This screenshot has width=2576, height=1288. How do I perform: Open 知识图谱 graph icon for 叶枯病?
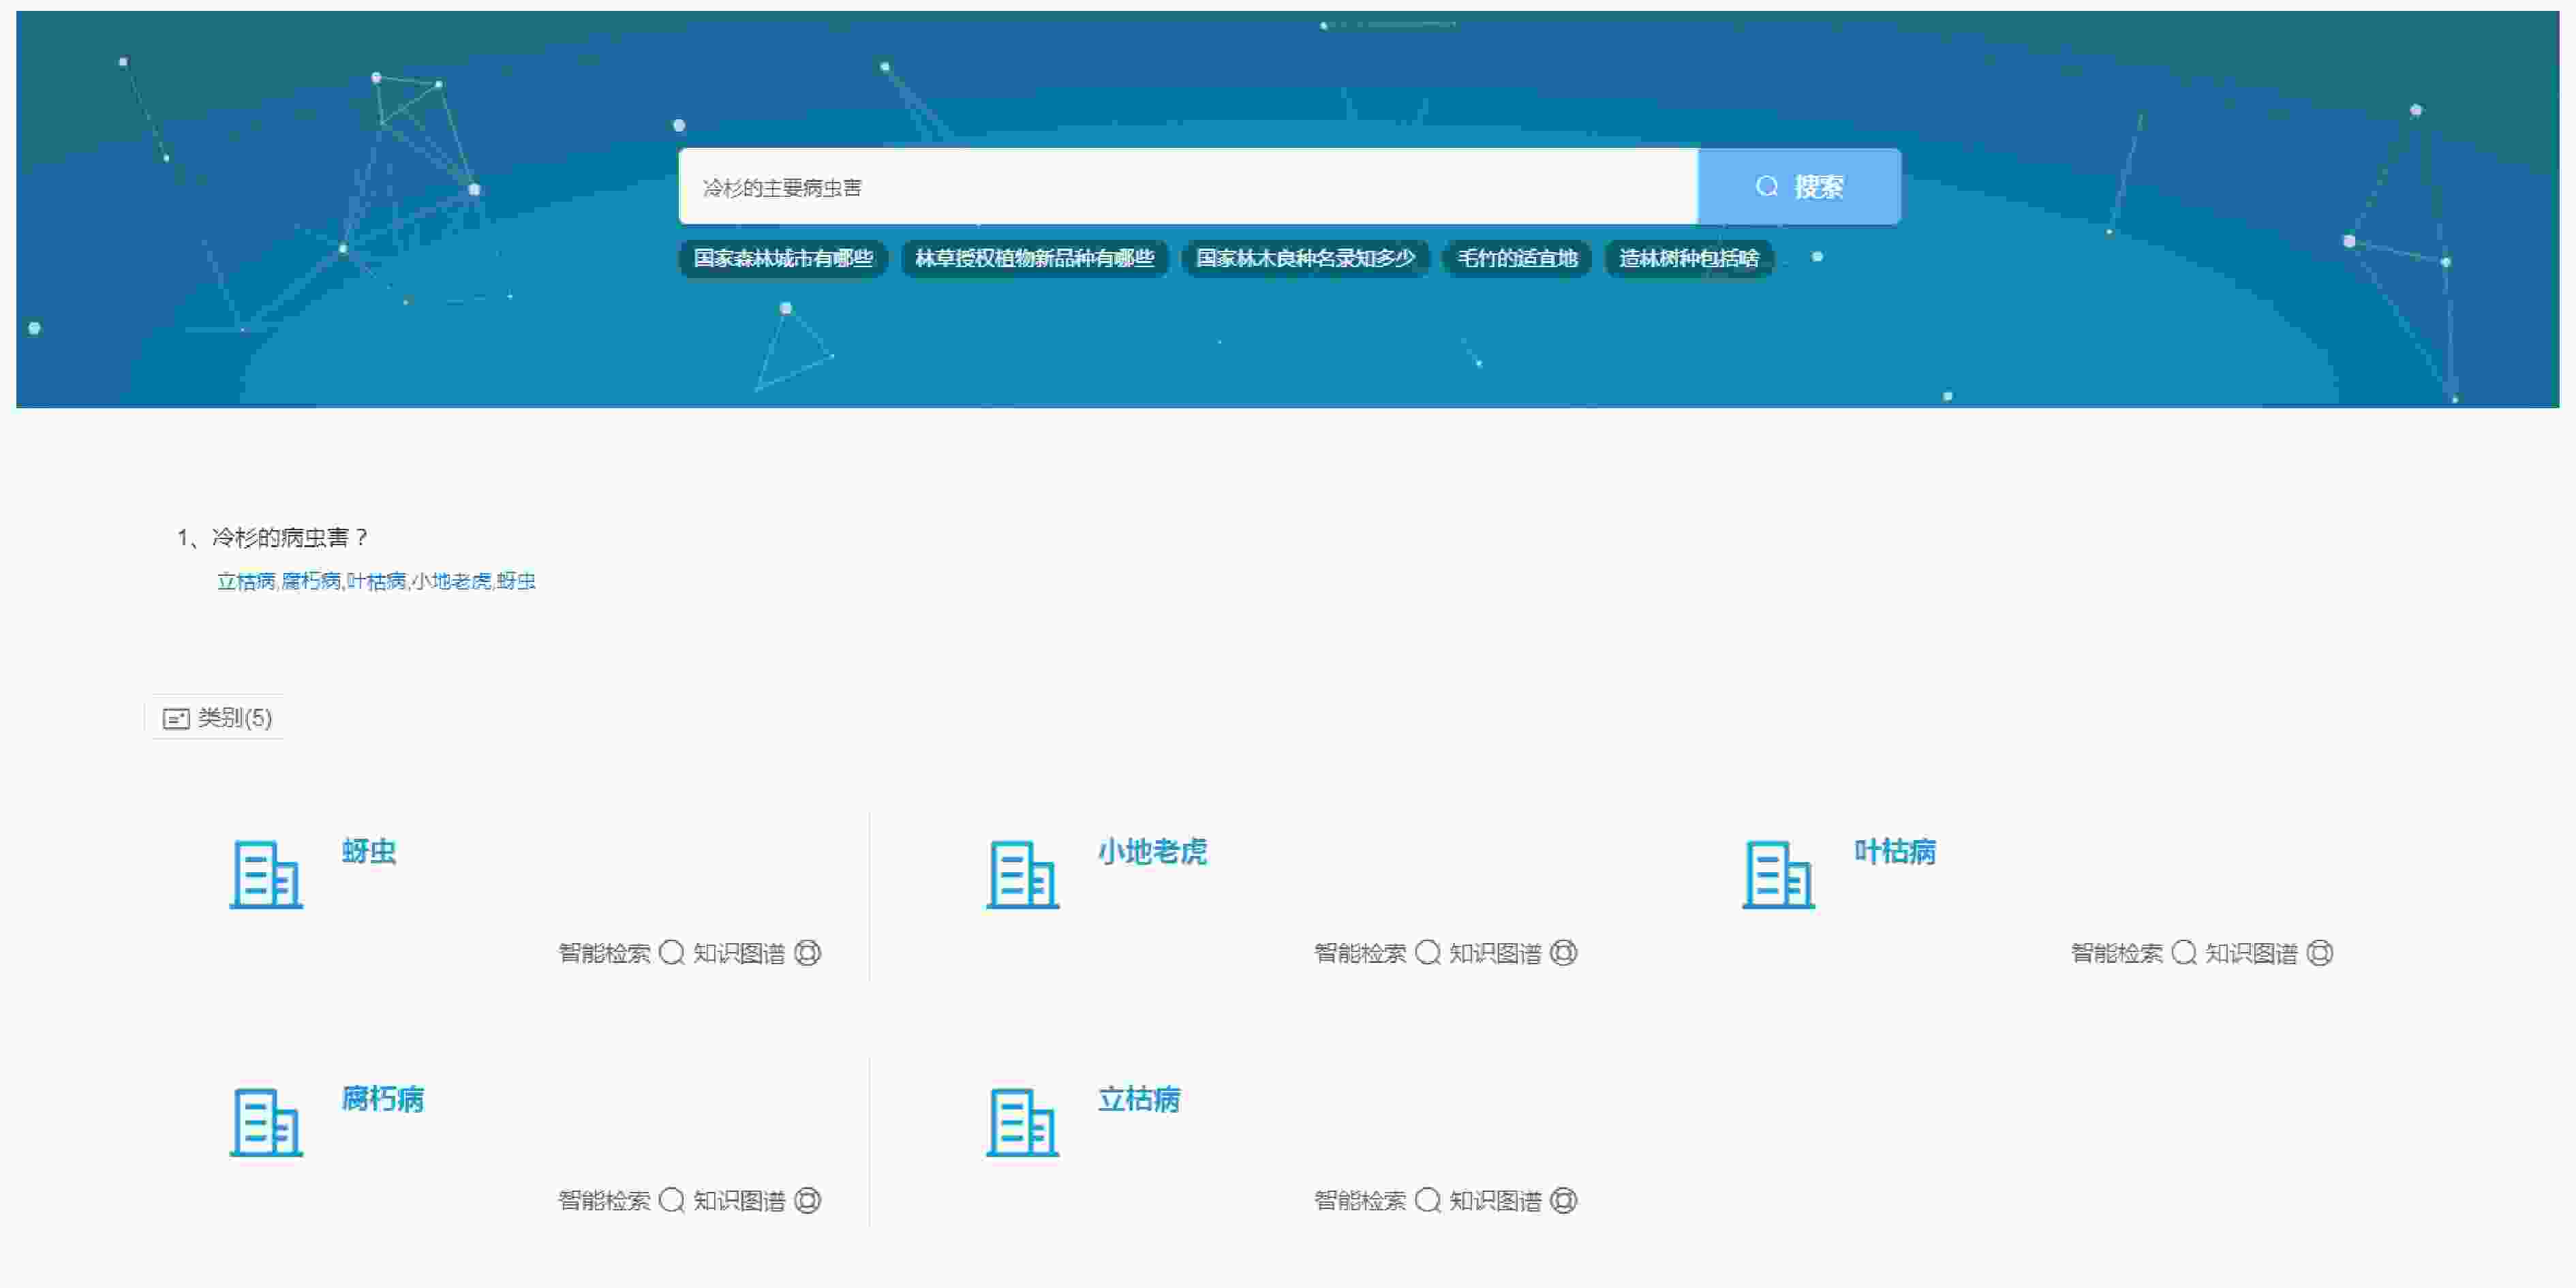click(2319, 953)
